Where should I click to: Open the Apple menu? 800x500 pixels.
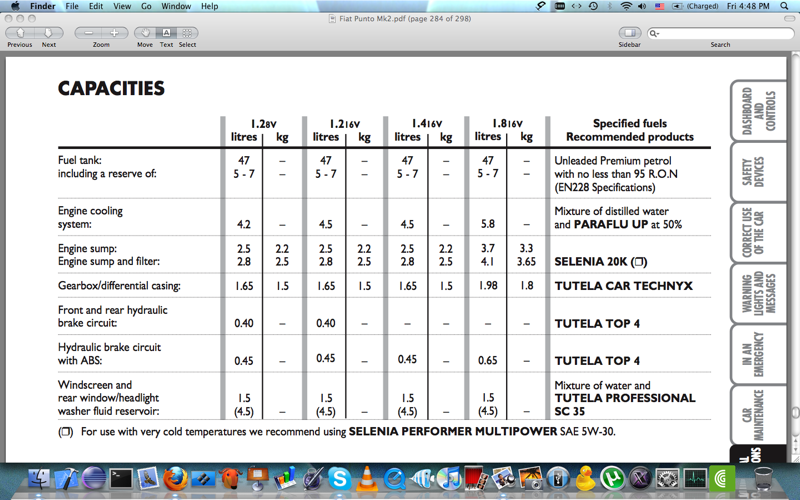click(x=15, y=6)
